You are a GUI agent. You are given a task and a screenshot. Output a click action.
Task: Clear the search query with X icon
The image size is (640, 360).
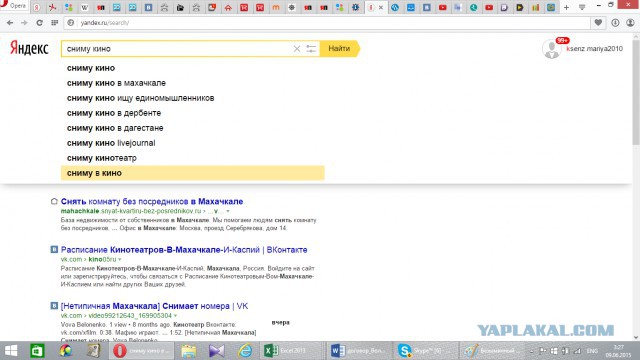[297, 49]
